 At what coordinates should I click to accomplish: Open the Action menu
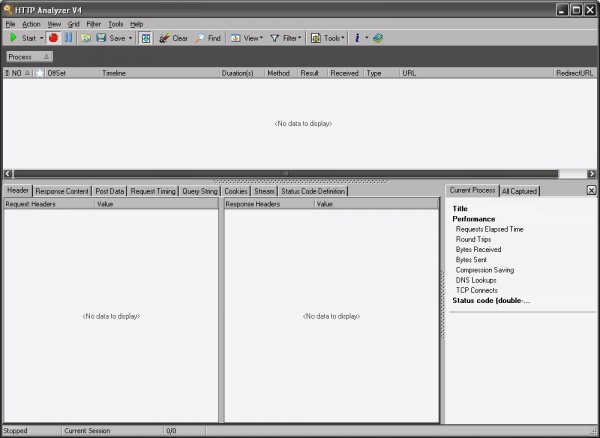tap(31, 24)
